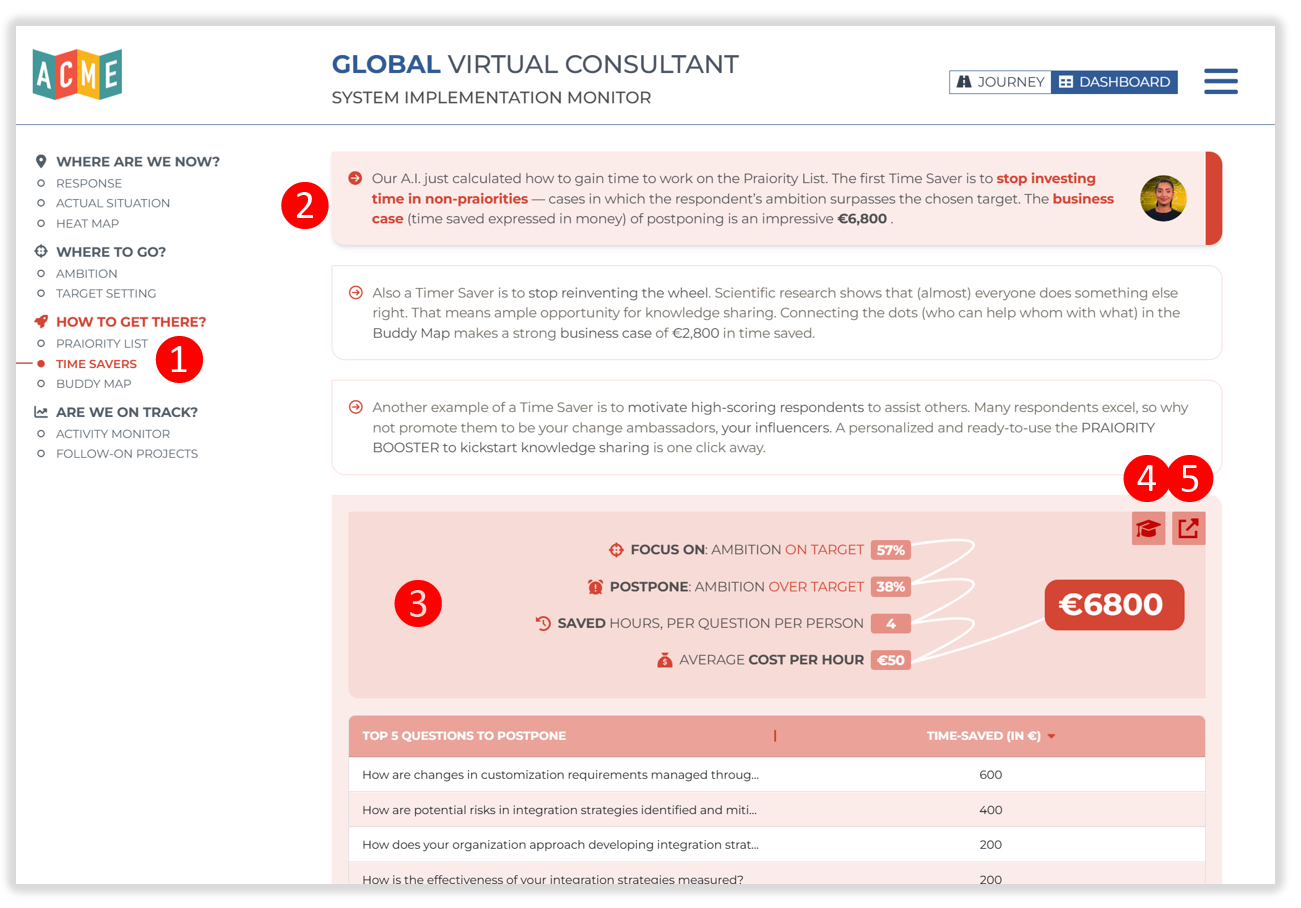Open FOLLOW-ON PROJECTS in sidebar
The height and width of the screenshot is (908, 1301).
pos(127,454)
